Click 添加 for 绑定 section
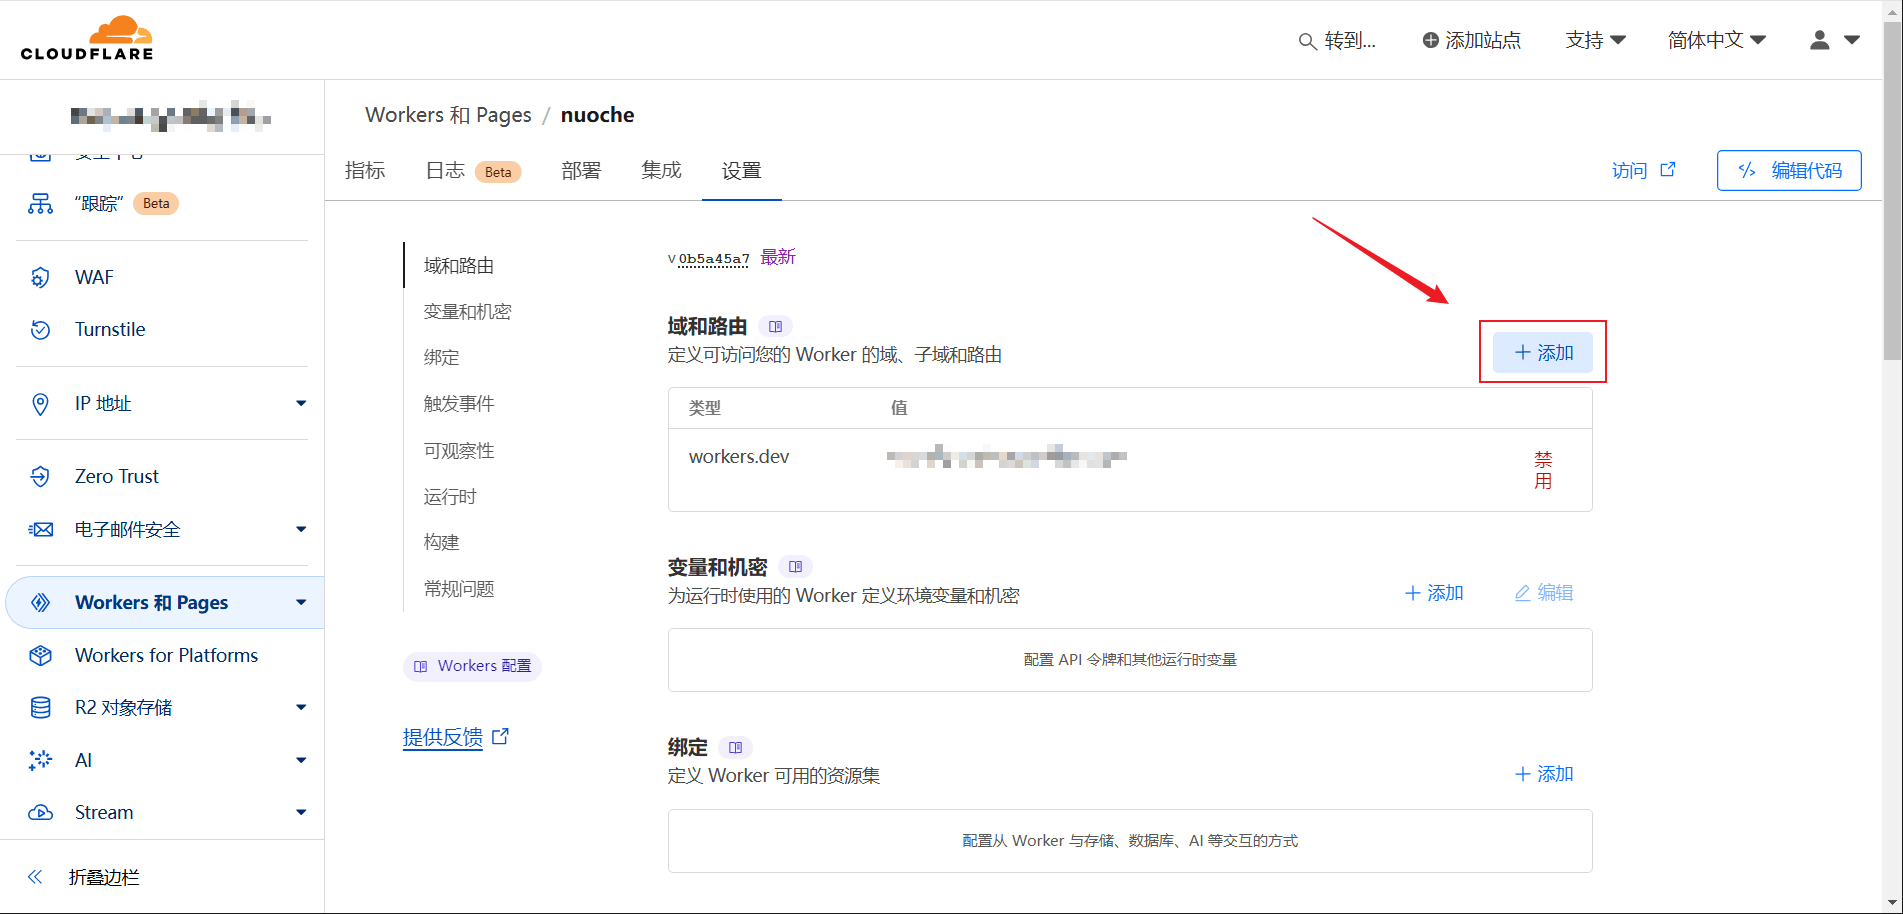The height and width of the screenshot is (914, 1903). coord(1544,774)
